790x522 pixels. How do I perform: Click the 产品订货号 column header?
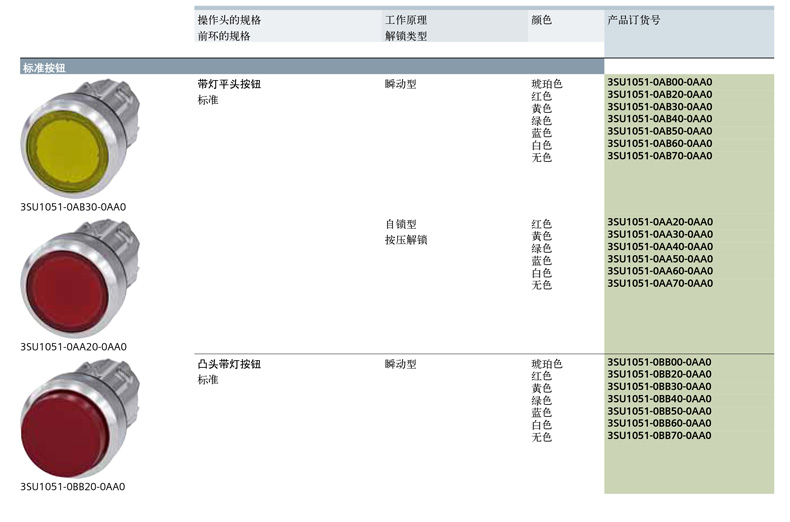pos(633,20)
